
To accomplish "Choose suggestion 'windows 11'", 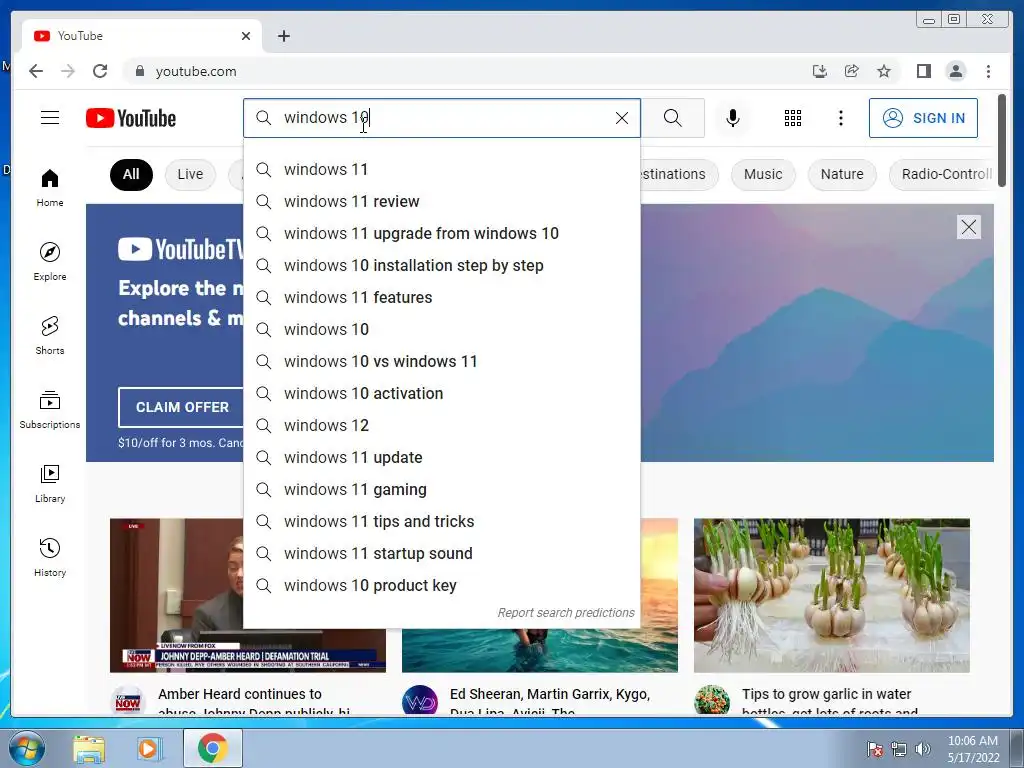I will [441, 169].
